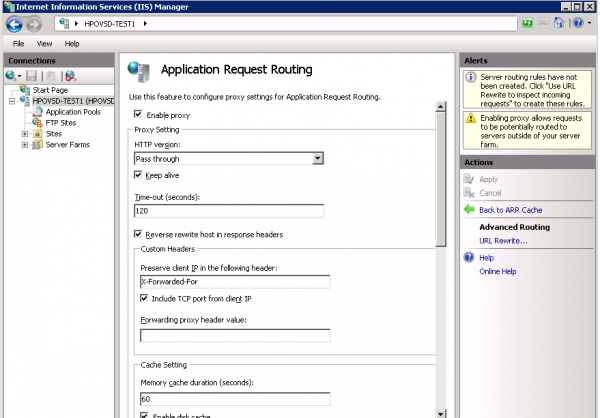Select the HPOVSD-TEST1 server node in tree
600x418 pixels.
73,101
